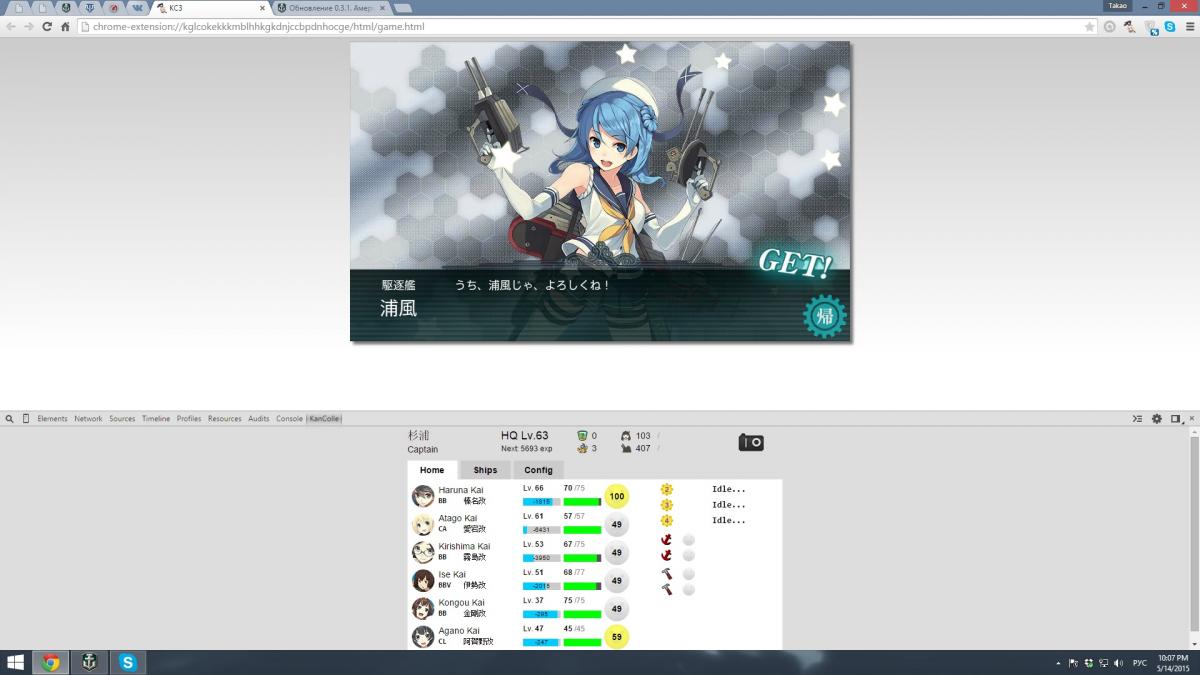The height and width of the screenshot is (675, 1200).
Task: Click the first repair dock anchor icon
Action: pos(667,540)
